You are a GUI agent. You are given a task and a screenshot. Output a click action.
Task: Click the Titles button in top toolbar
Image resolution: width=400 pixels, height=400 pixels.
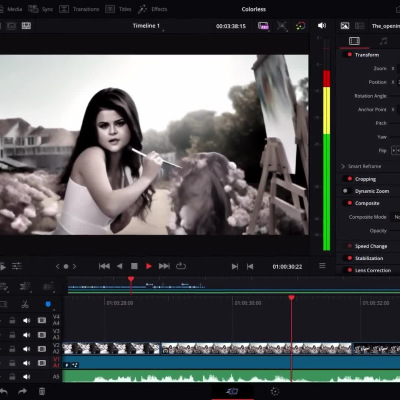click(x=118, y=9)
